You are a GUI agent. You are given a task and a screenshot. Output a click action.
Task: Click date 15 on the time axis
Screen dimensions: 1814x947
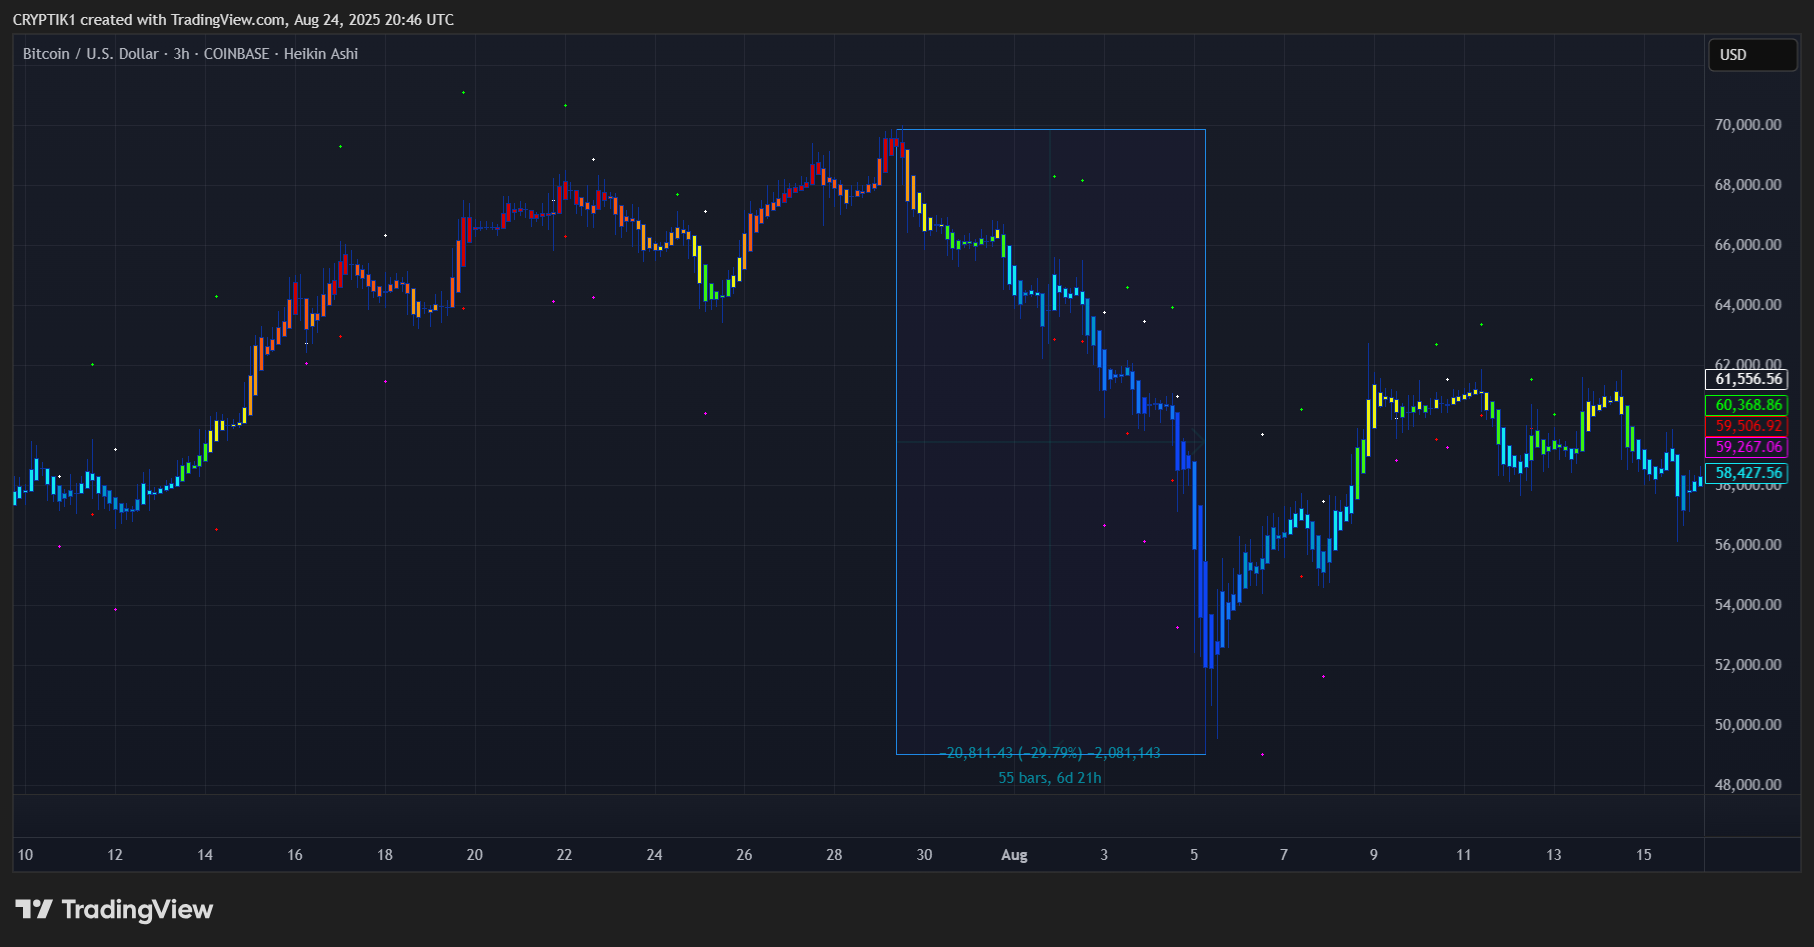pos(1644,855)
